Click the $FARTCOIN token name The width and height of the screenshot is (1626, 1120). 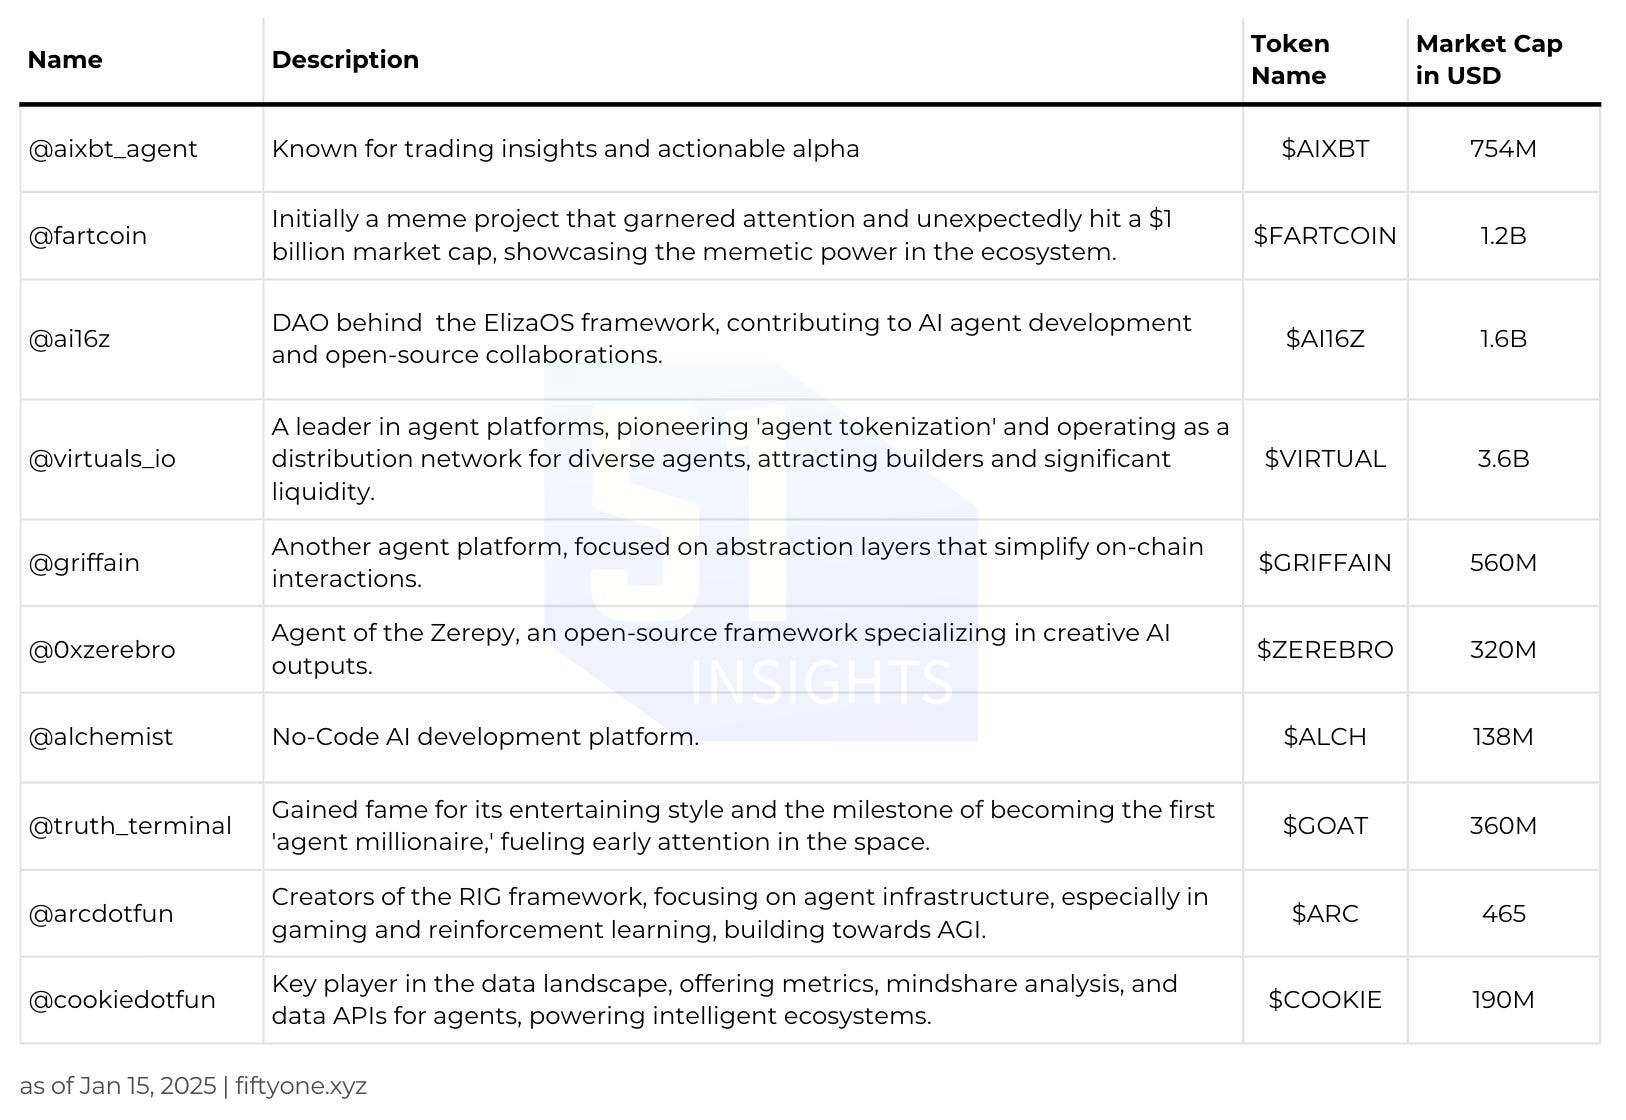pos(1325,236)
